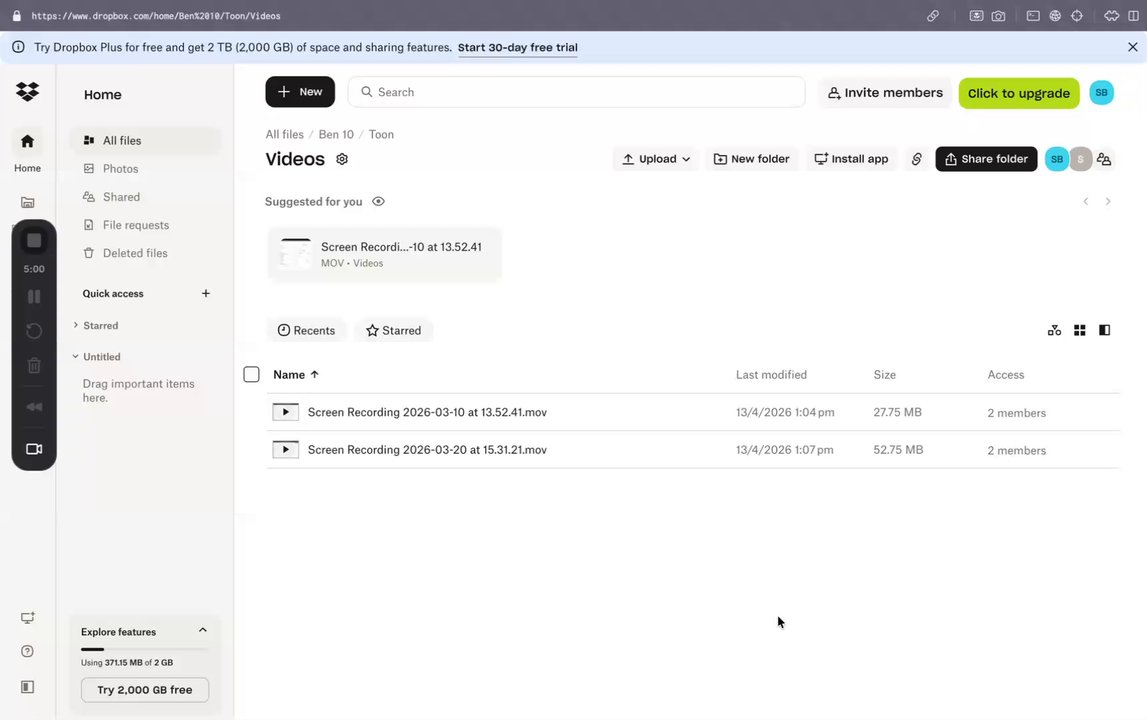1147x720 pixels.
Task: Expand the Starred section in Quick access
Action: [75, 325]
